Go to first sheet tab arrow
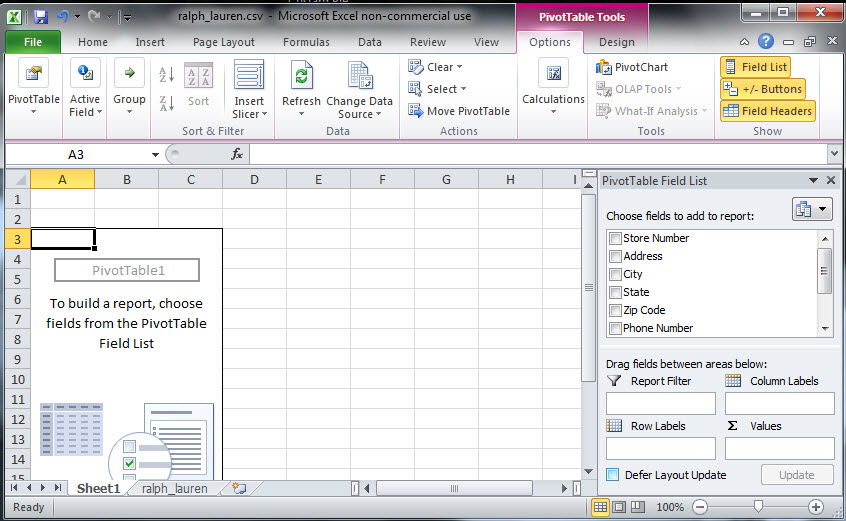Screen dimensions: 846x521 point(15,488)
